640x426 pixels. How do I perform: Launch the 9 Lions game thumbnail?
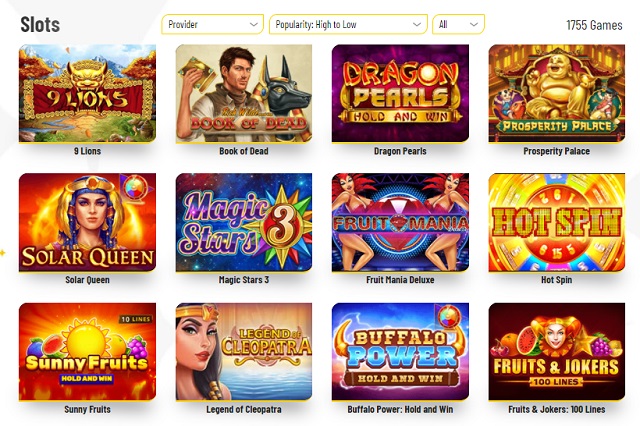87,93
